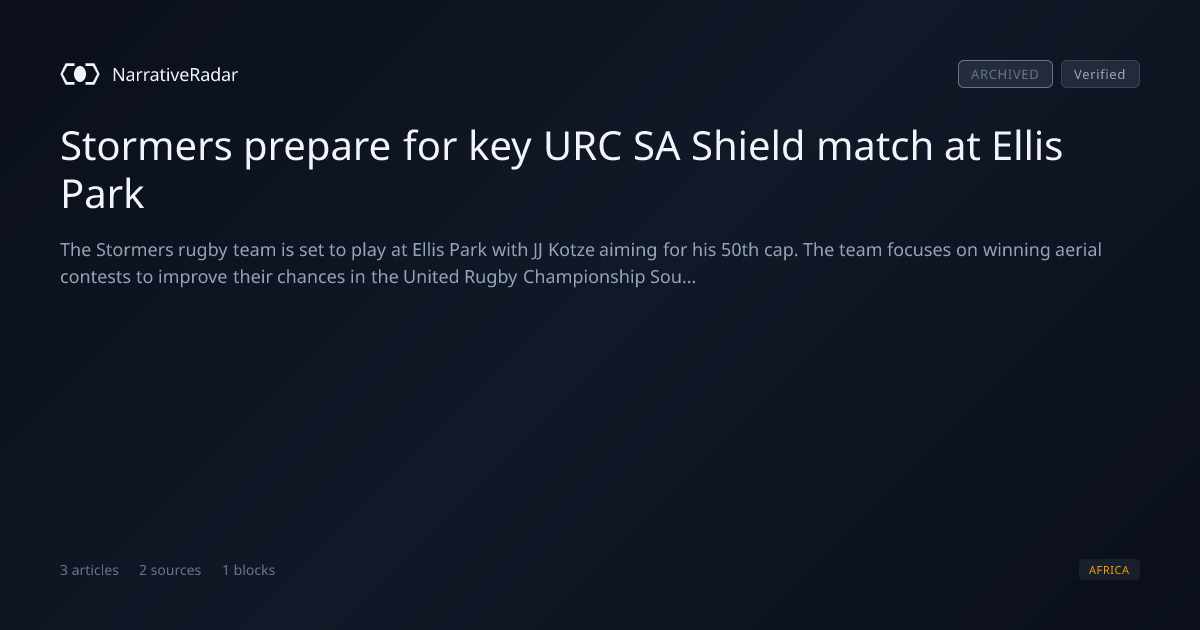Select the ARCHIVED status badge

(1005, 74)
